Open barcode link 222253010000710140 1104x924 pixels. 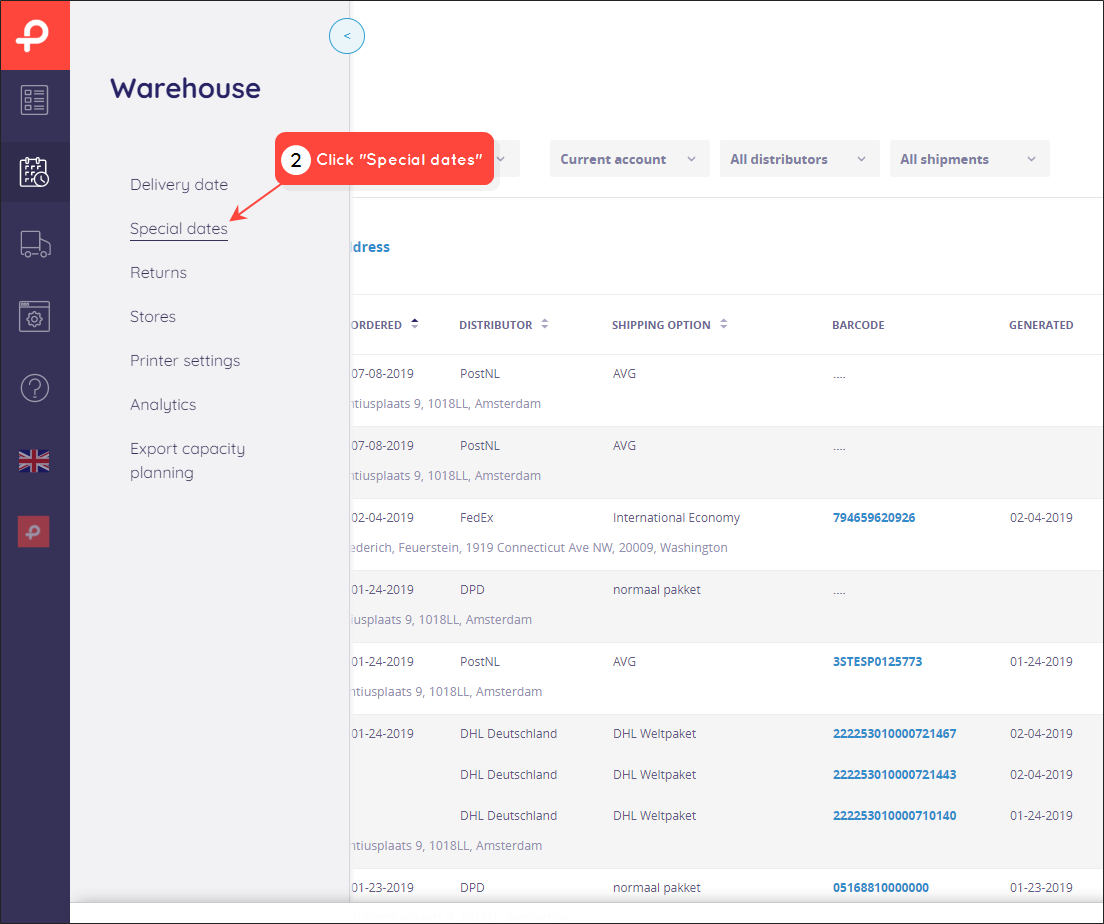[x=894, y=816]
